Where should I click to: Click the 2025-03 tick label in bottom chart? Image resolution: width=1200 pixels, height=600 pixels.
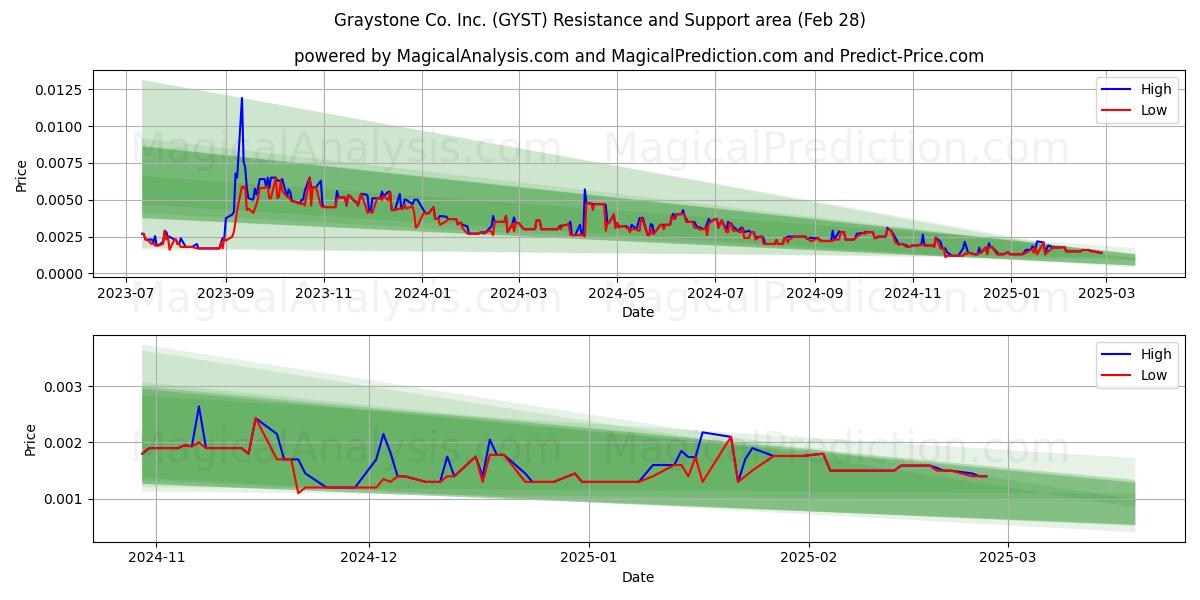click(1007, 558)
